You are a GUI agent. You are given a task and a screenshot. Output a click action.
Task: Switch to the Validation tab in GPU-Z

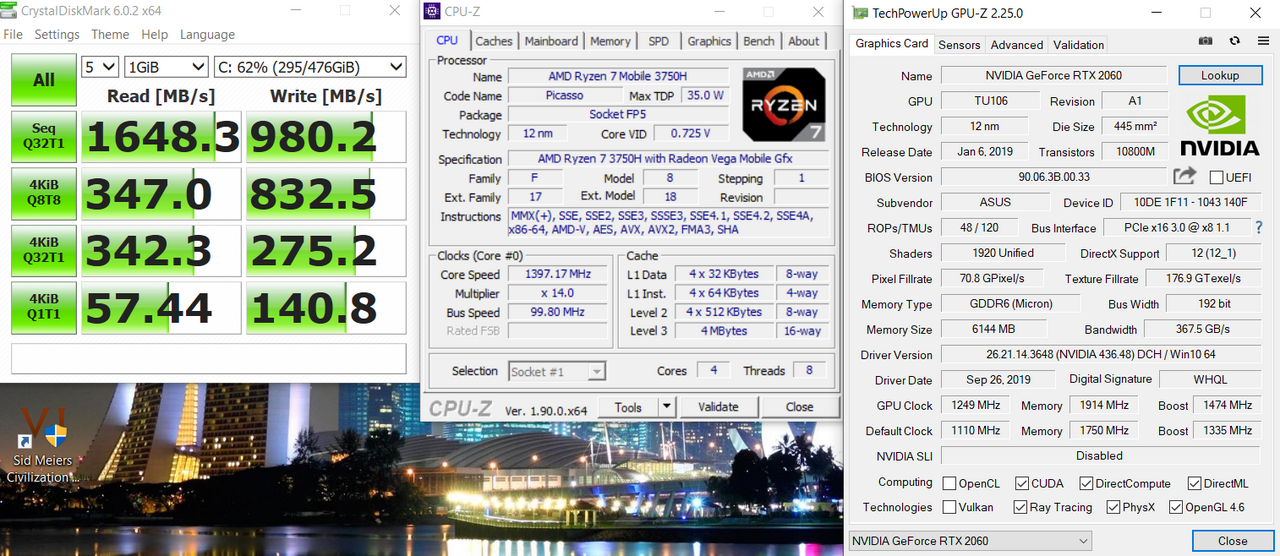pyautogui.click(x=1079, y=45)
